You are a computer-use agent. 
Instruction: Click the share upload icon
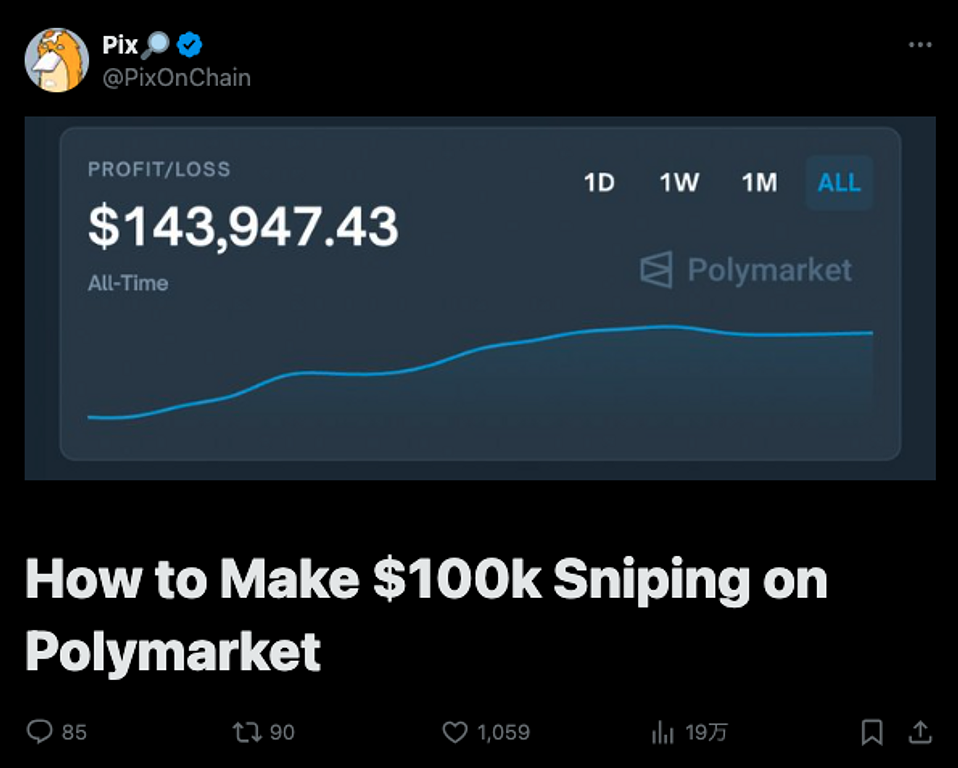(919, 732)
